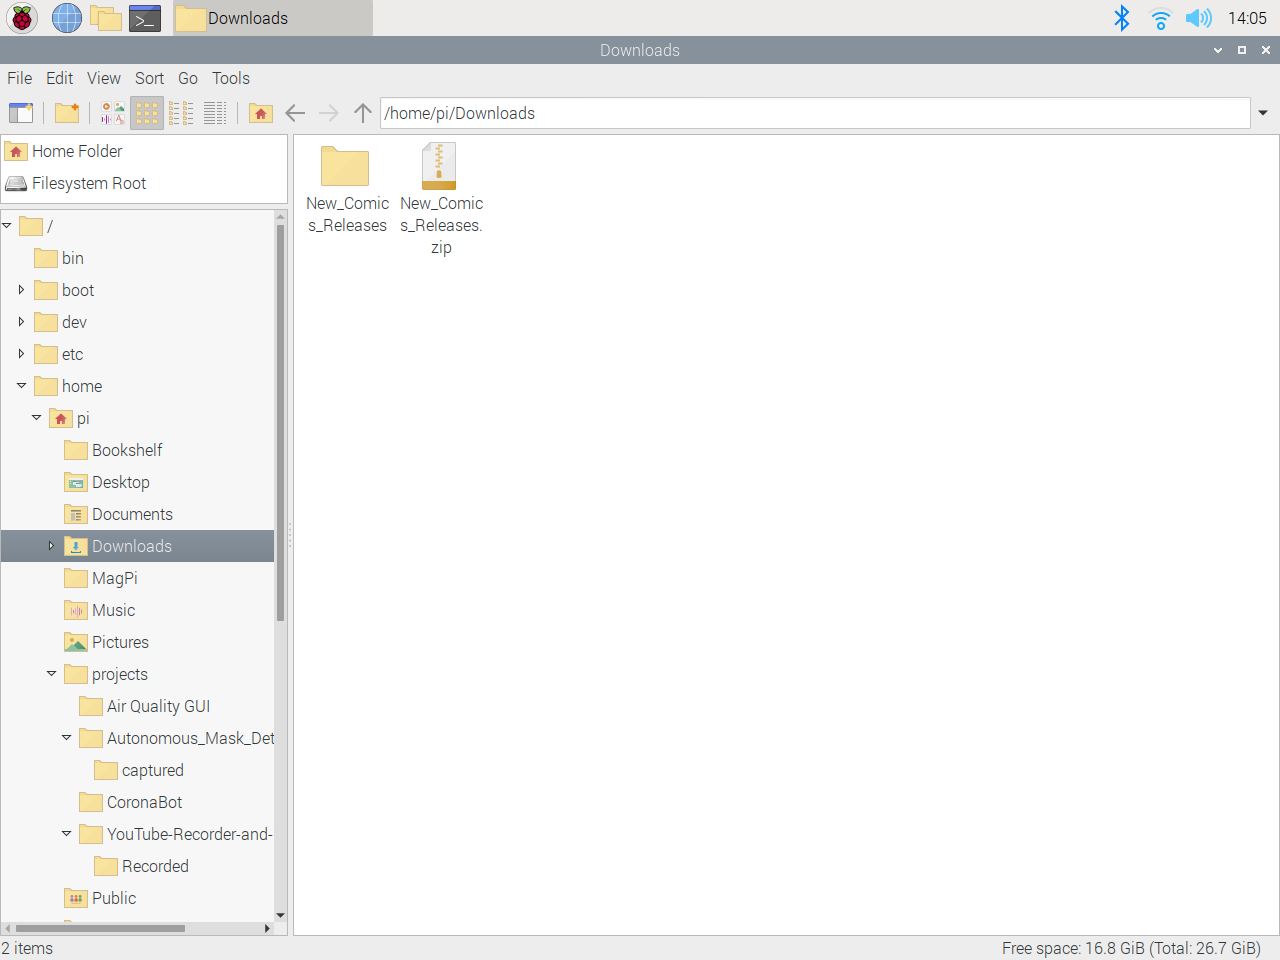Go back to the previous folder

pos(295,113)
